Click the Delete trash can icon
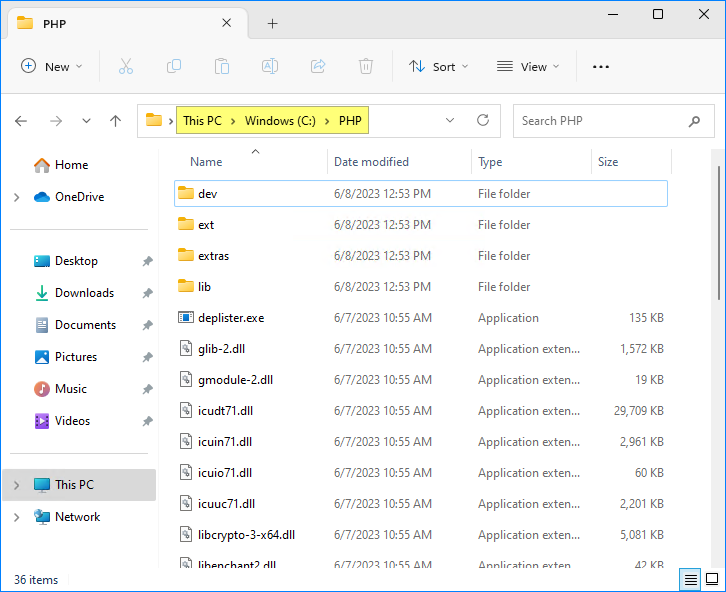Screen dimensions: 726x592 point(366,67)
